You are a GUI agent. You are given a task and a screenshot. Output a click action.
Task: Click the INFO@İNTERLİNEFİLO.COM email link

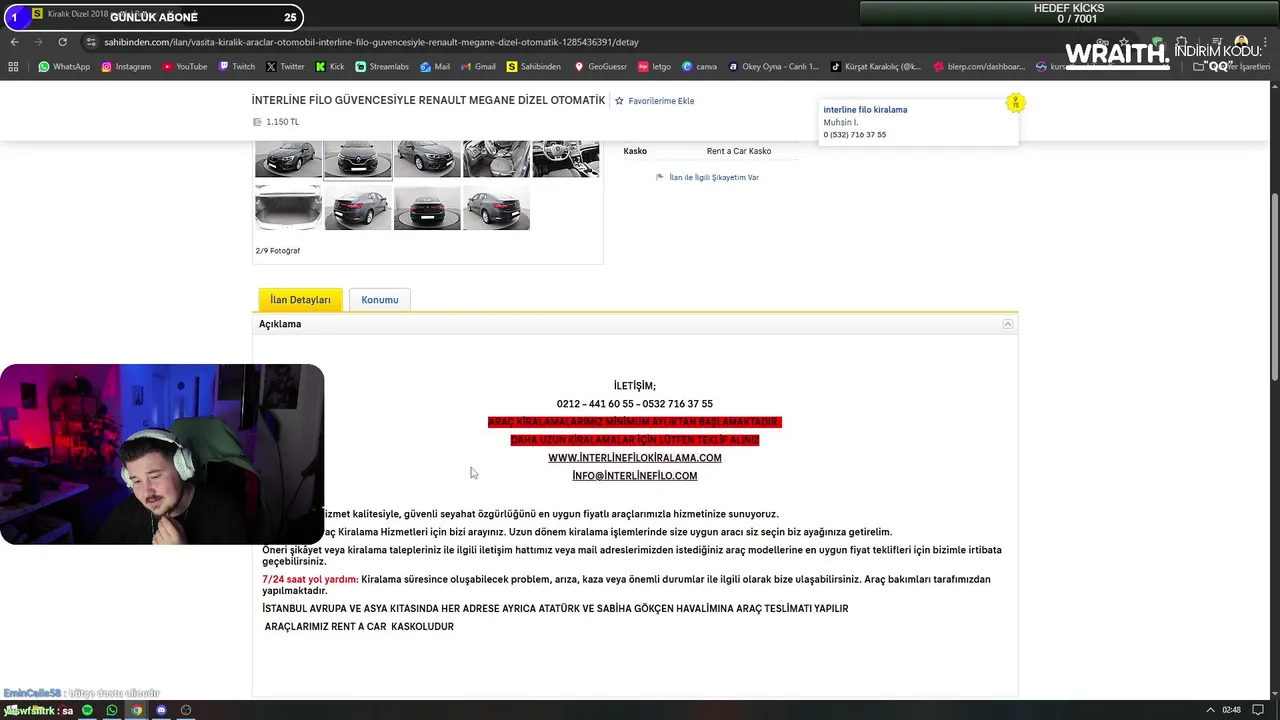click(635, 476)
